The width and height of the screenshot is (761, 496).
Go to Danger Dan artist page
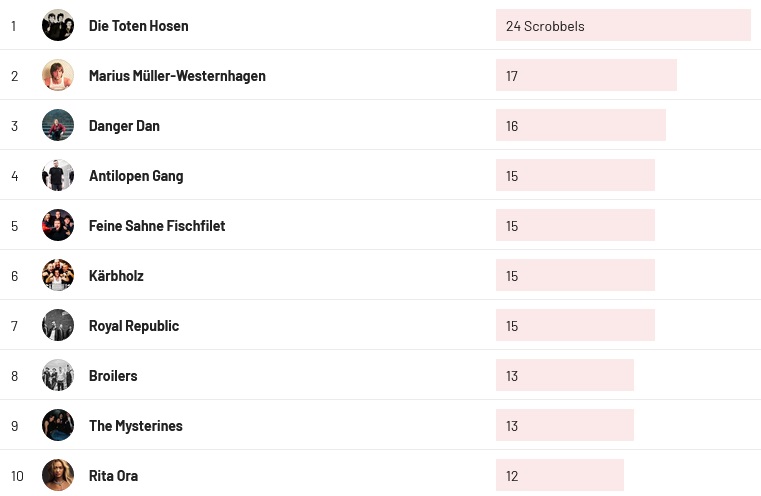click(x=124, y=126)
